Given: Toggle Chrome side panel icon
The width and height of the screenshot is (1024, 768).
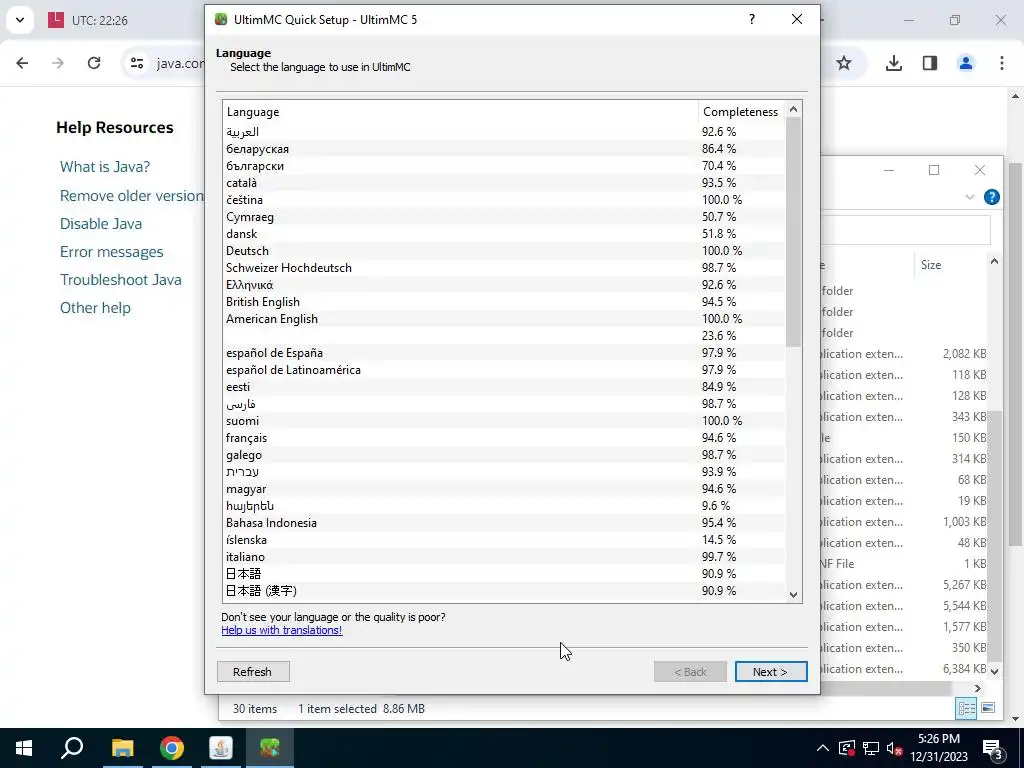Looking at the screenshot, I should pos(930,63).
